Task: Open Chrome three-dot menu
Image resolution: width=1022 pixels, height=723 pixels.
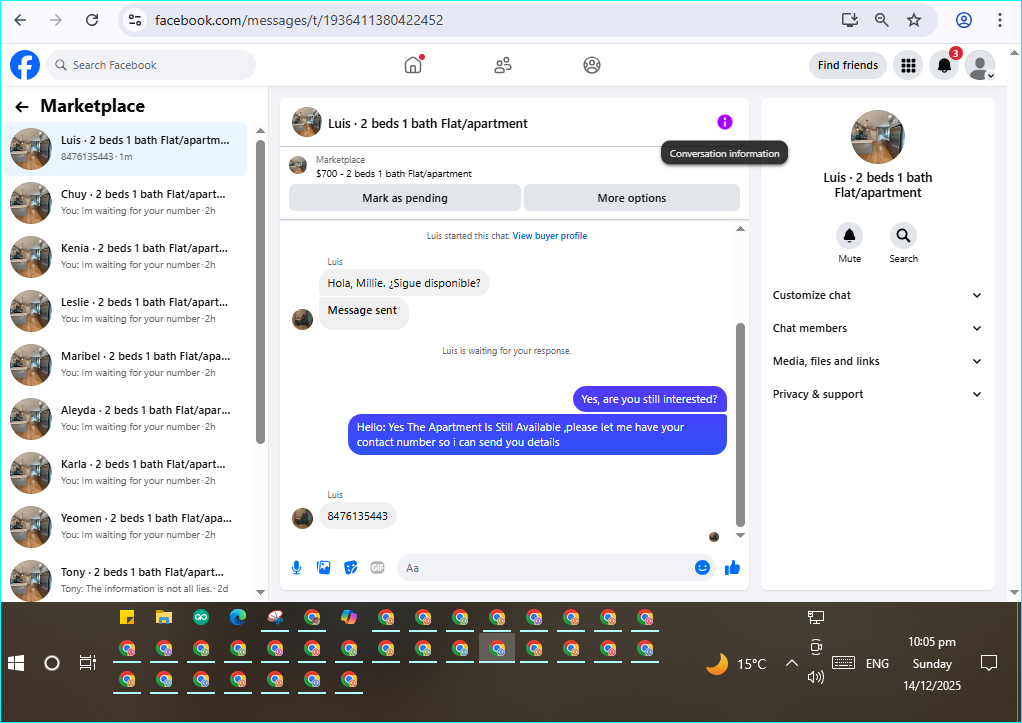Action: pyautogui.click(x=999, y=20)
